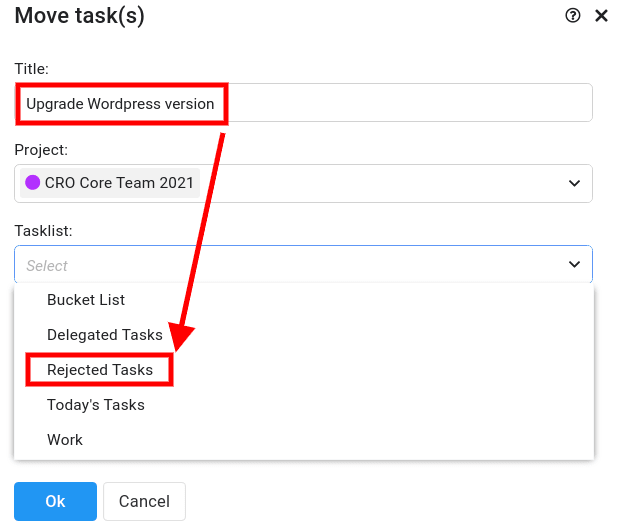The height and width of the screenshot is (529, 623).
Task: Select the Work tasklist option
Action: [65, 440]
